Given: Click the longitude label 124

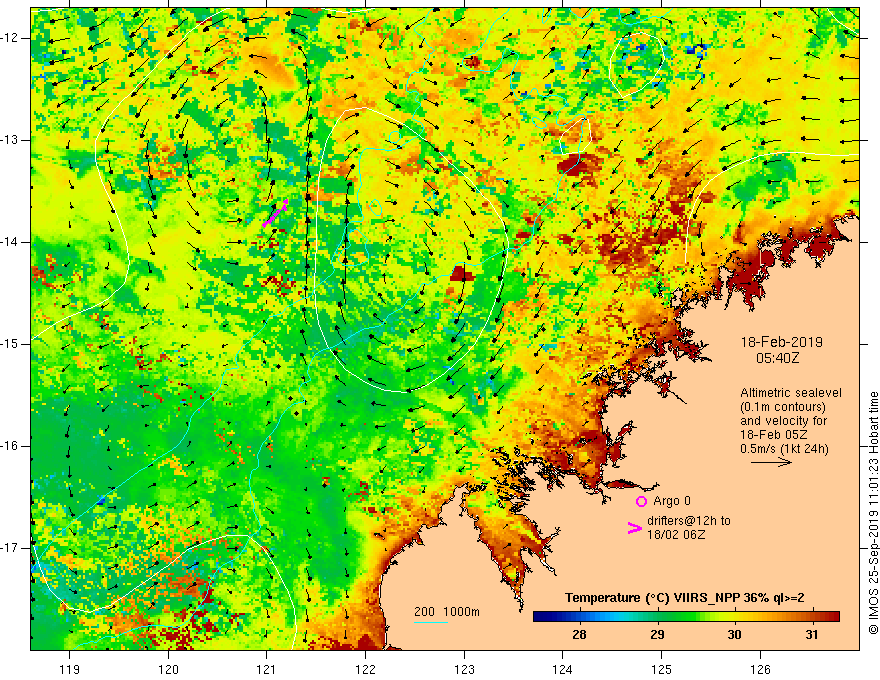Looking at the screenshot, I should coord(563,669).
